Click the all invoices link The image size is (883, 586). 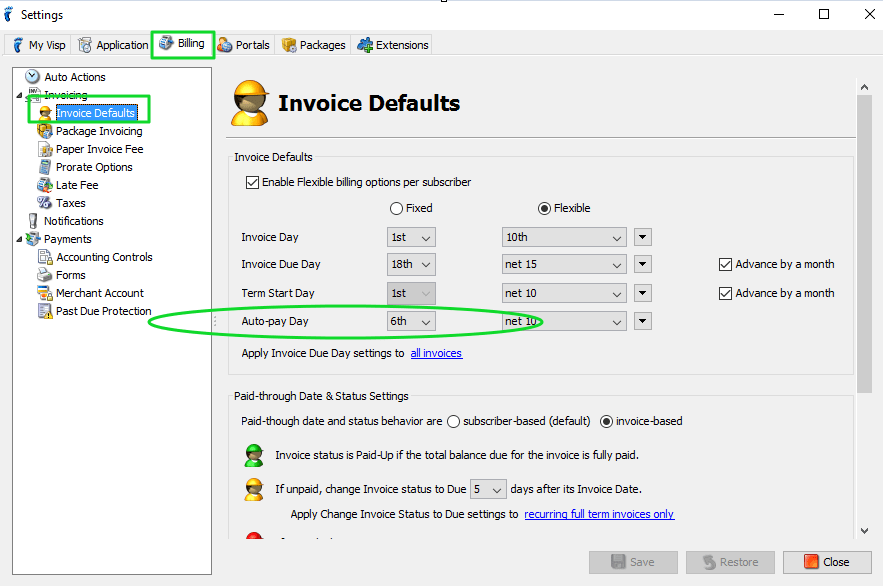[x=436, y=354]
